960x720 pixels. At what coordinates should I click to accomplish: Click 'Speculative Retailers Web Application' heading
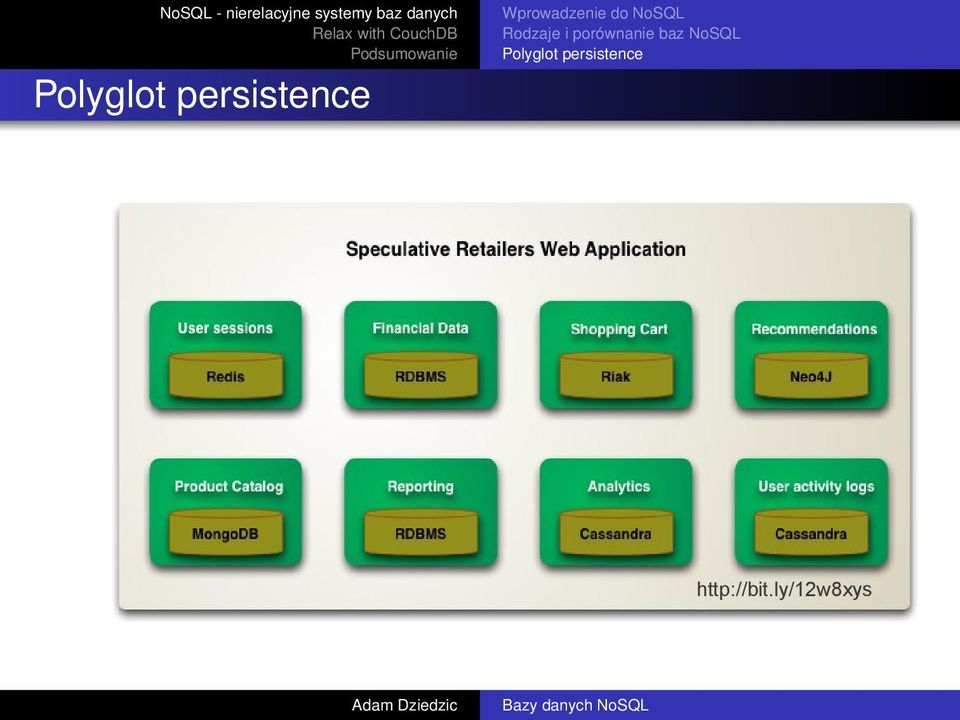tap(516, 249)
